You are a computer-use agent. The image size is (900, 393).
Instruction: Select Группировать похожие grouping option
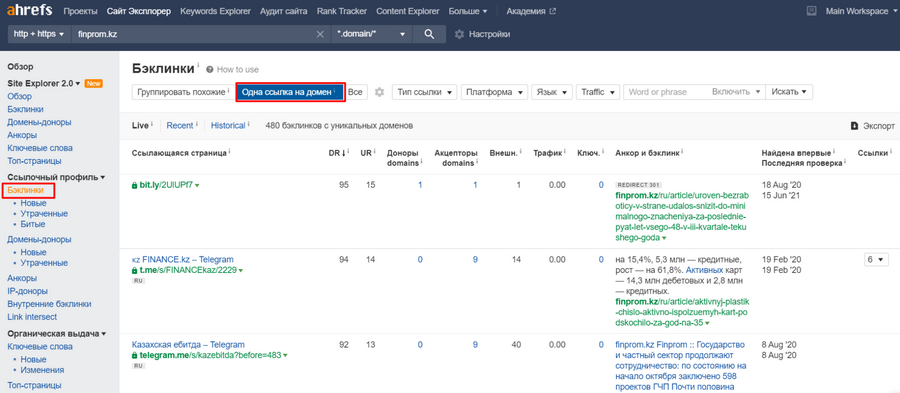click(x=183, y=92)
